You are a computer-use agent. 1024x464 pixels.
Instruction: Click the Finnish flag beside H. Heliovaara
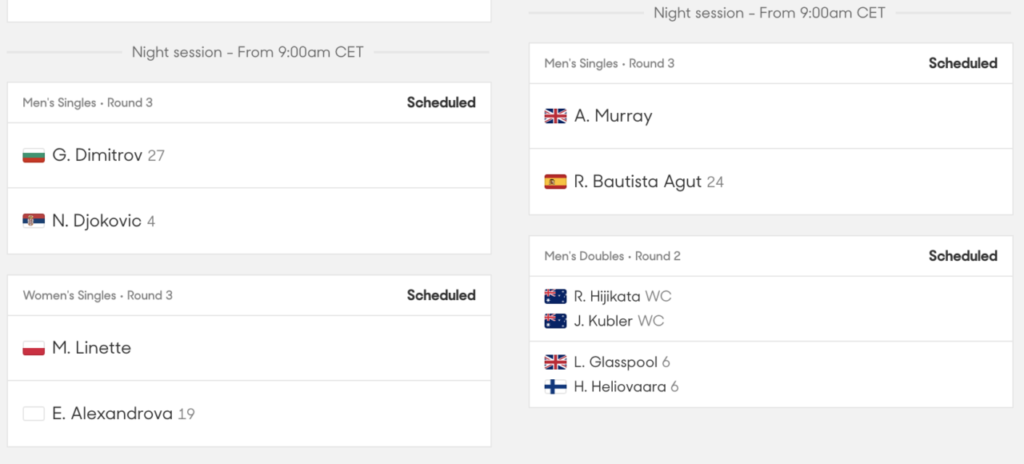(555, 387)
